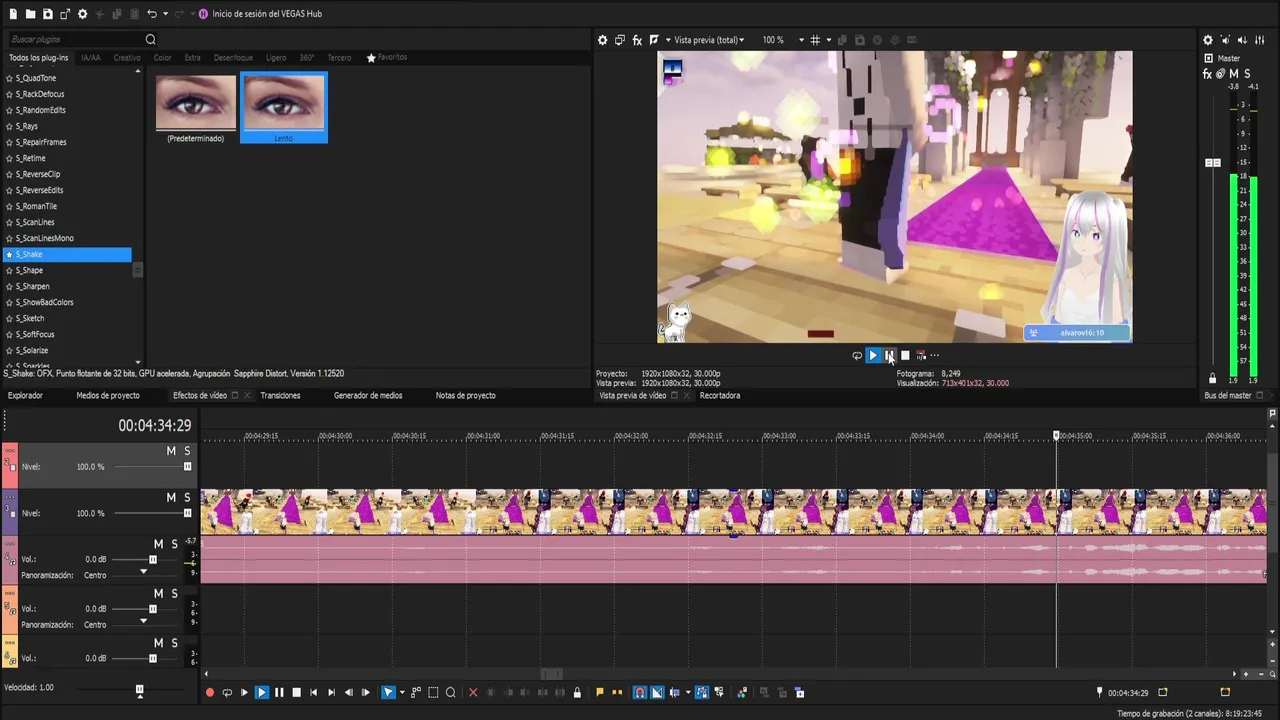
Task: Open the Explorador tab
Action: (x=26, y=396)
